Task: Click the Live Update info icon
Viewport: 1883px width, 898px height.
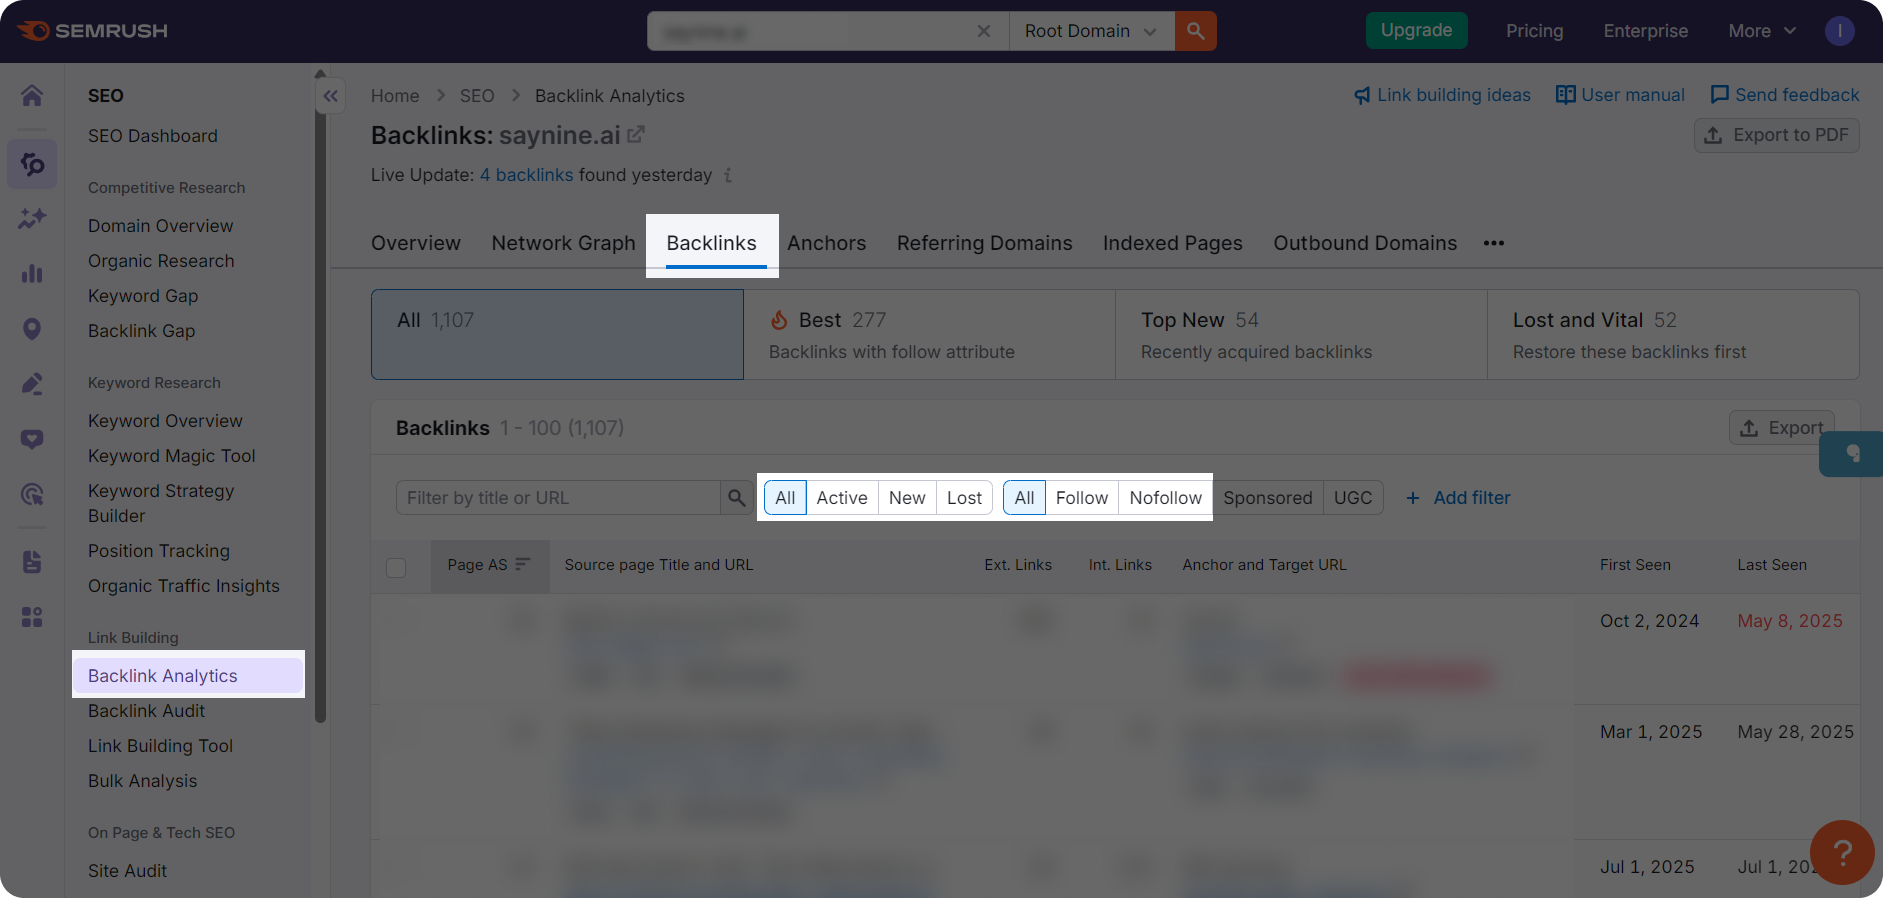Action: [728, 175]
